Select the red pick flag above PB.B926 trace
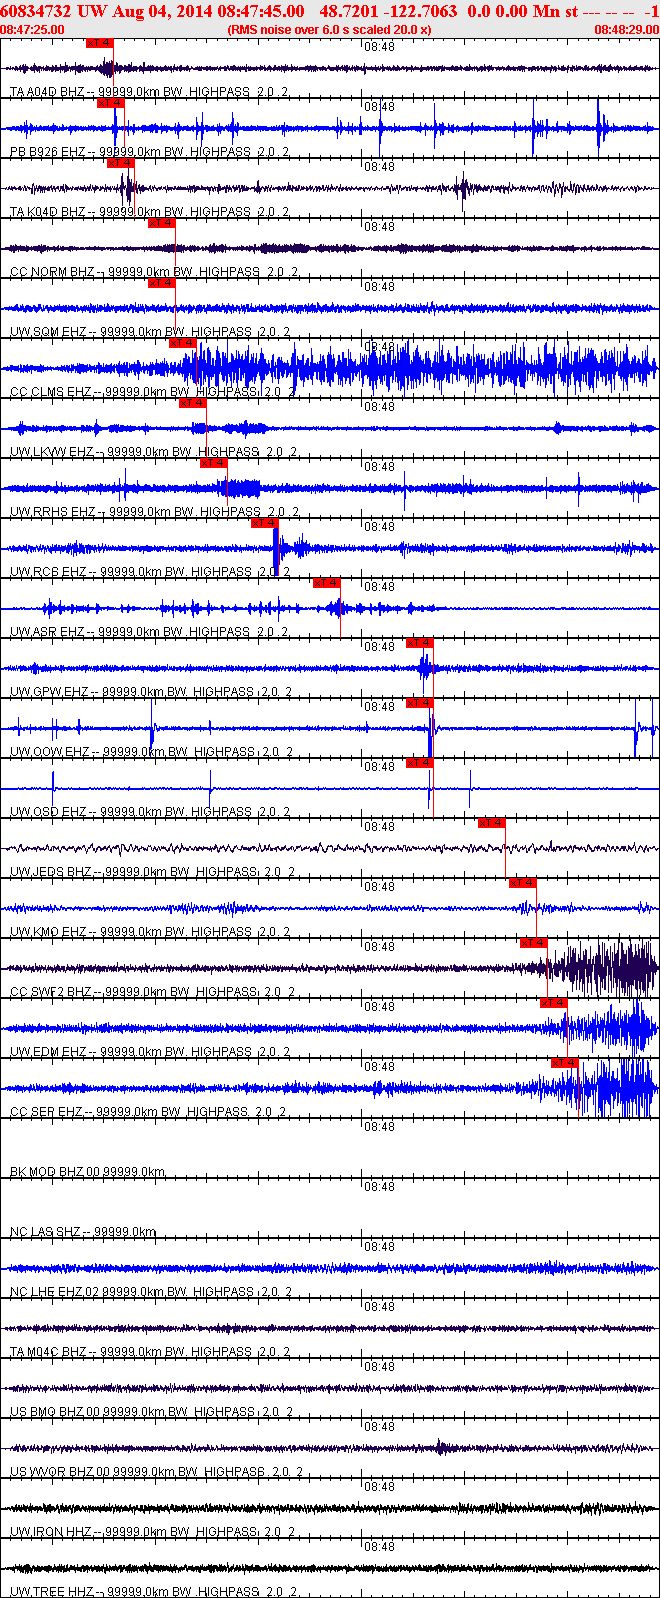Image resolution: width=660 pixels, height=1598 pixels. tap(111, 103)
